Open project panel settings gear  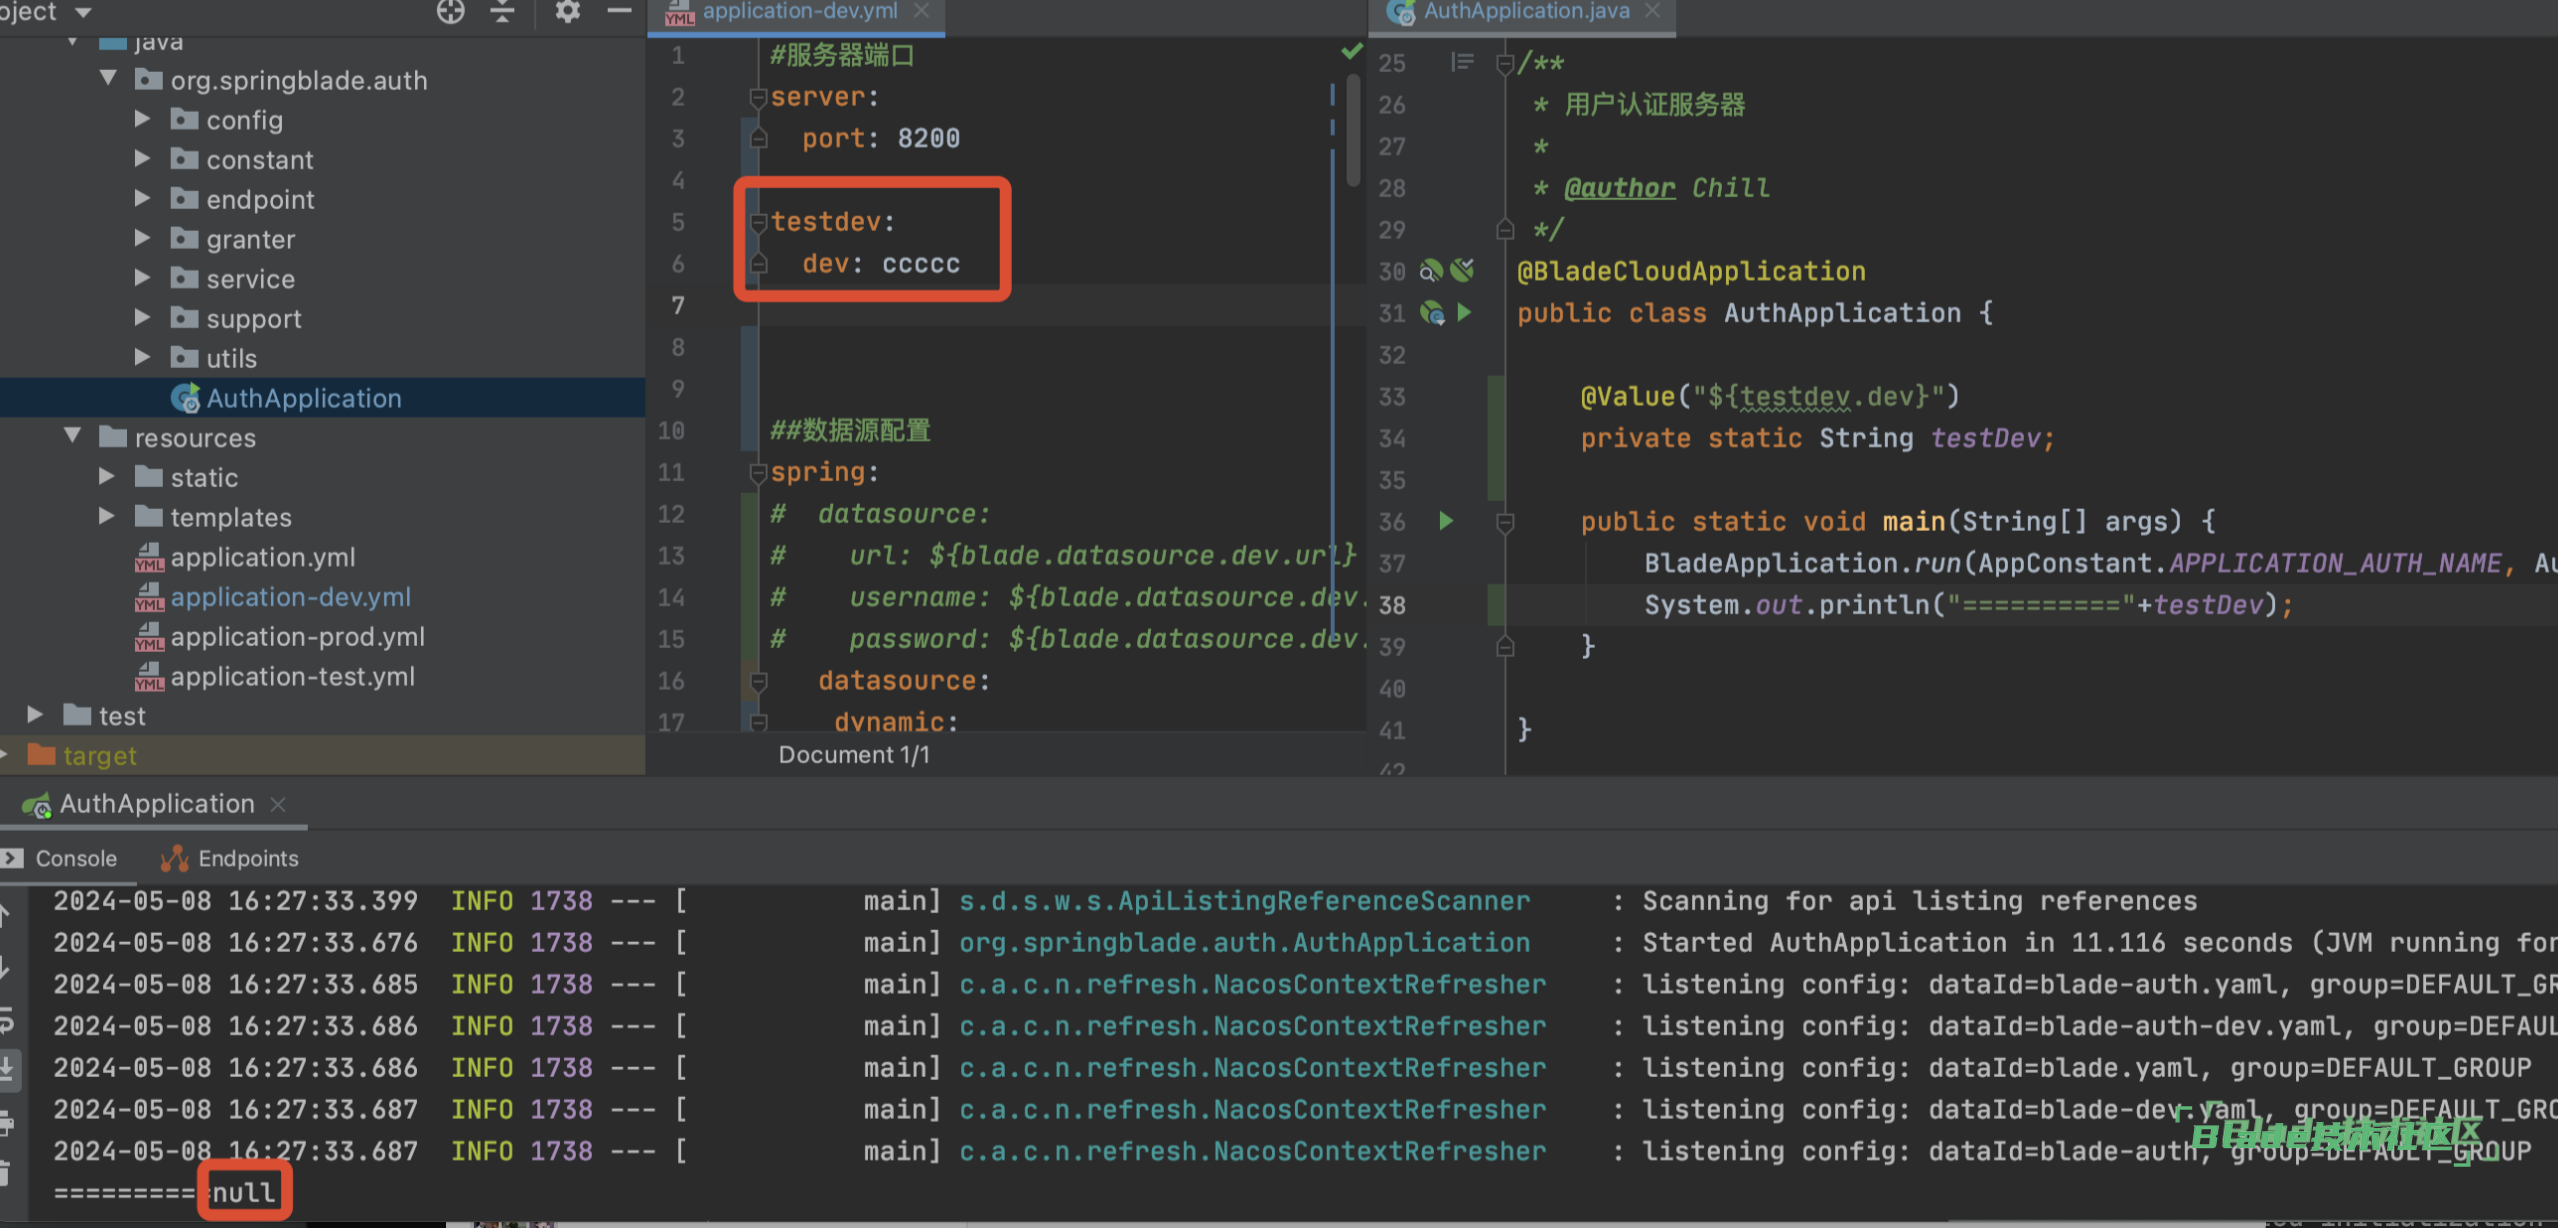point(567,12)
